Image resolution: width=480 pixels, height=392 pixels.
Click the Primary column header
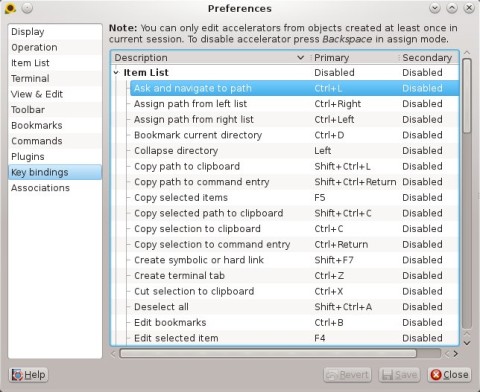(355, 58)
